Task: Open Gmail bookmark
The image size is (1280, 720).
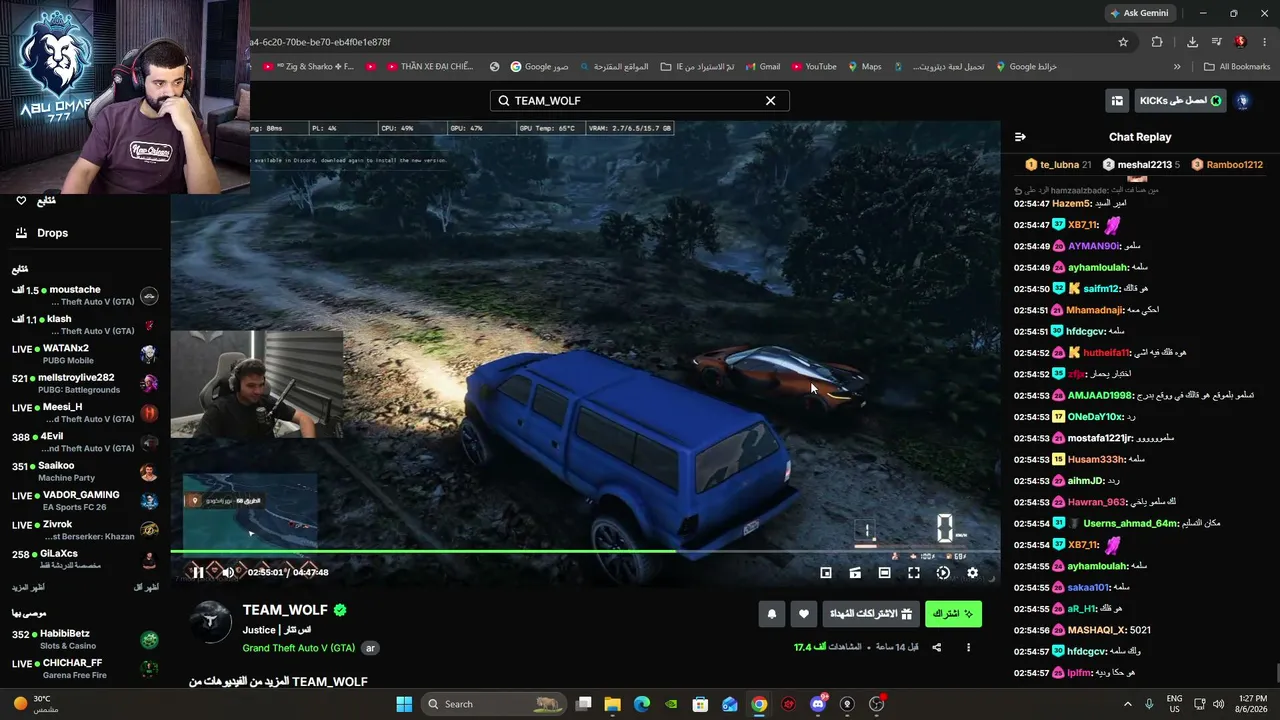Action: coord(762,67)
